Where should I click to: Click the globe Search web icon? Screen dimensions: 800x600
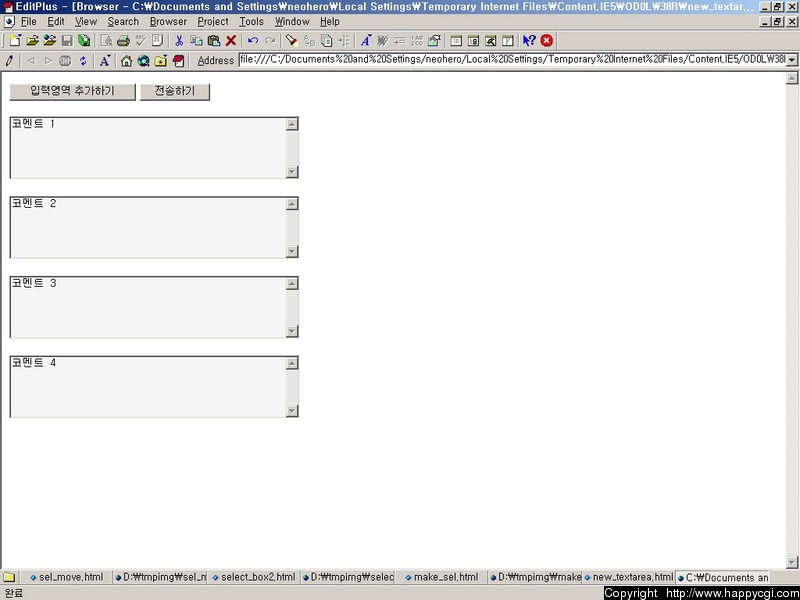pyautogui.click(x=143, y=61)
